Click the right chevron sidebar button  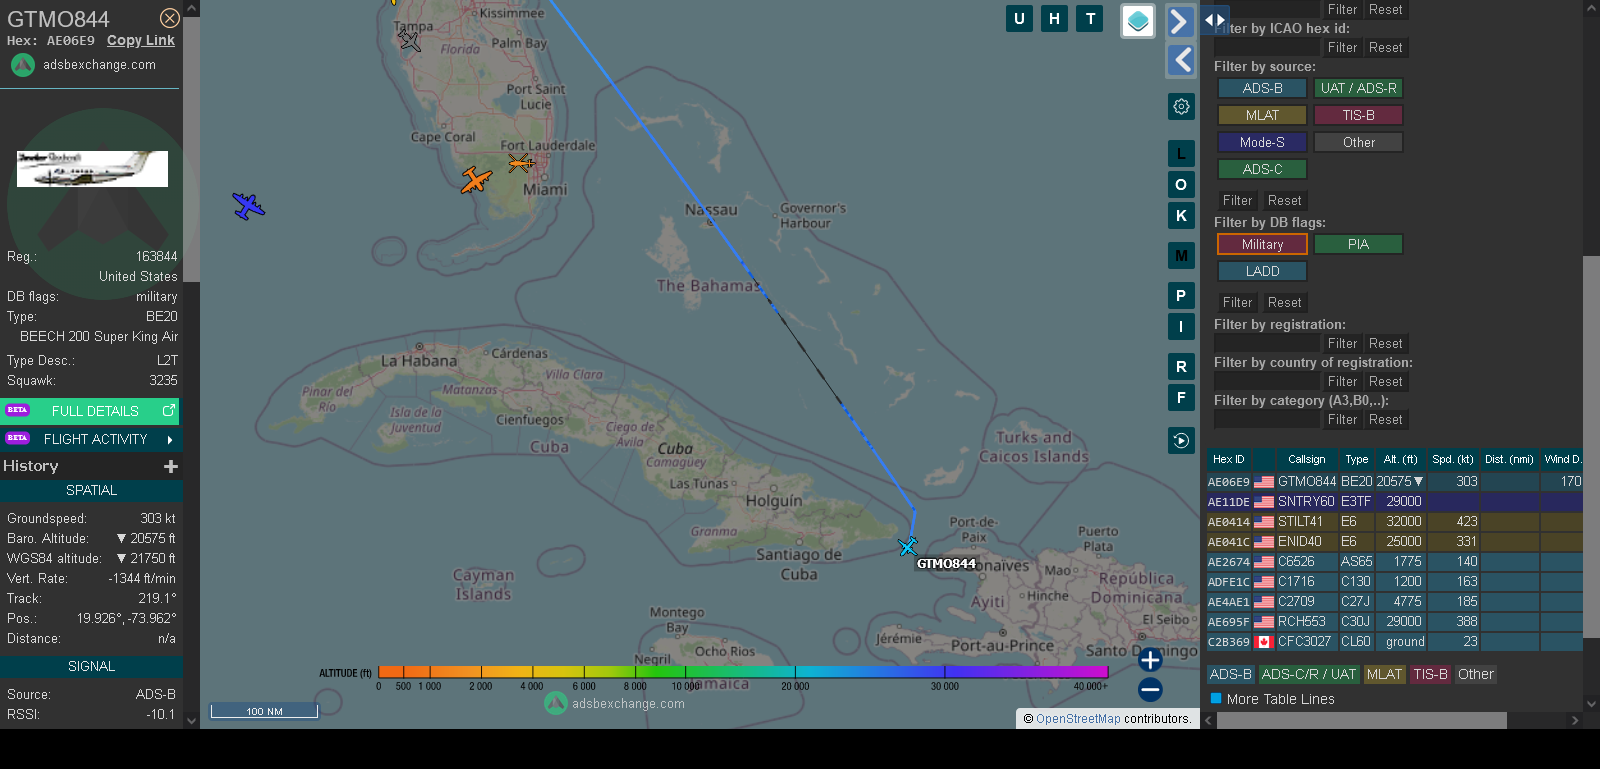(x=1181, y=21)
